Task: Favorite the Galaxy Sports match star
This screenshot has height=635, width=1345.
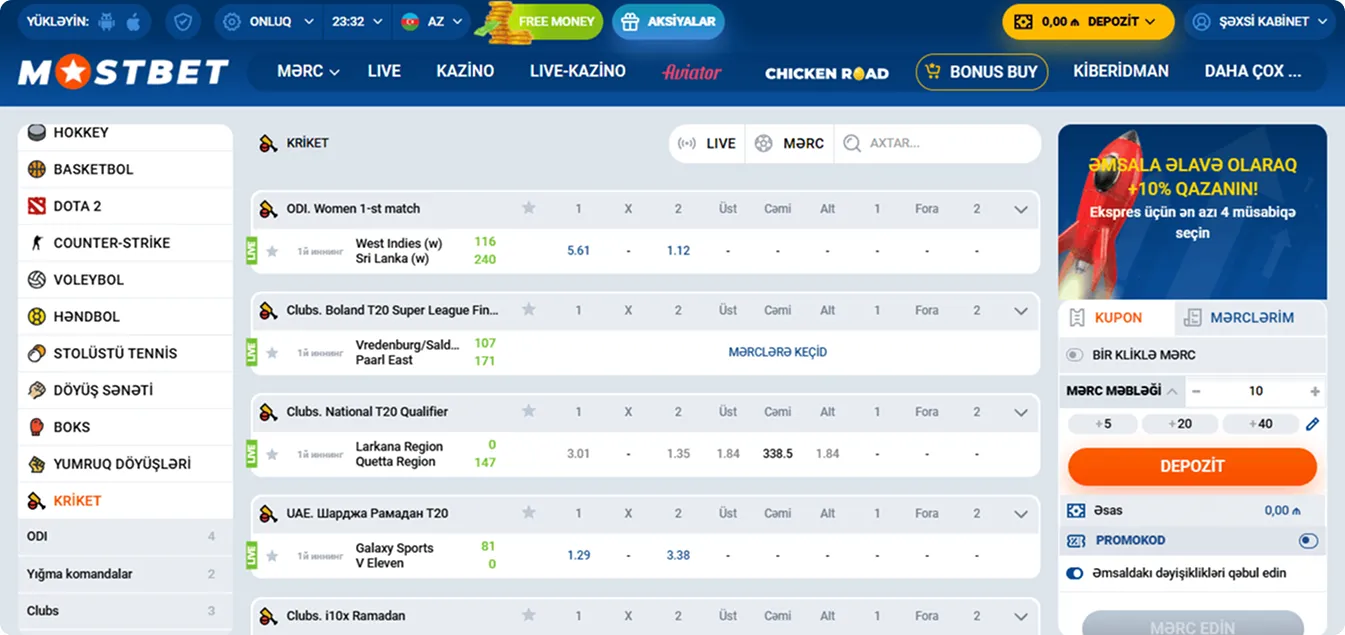Action: click(272, 555)
